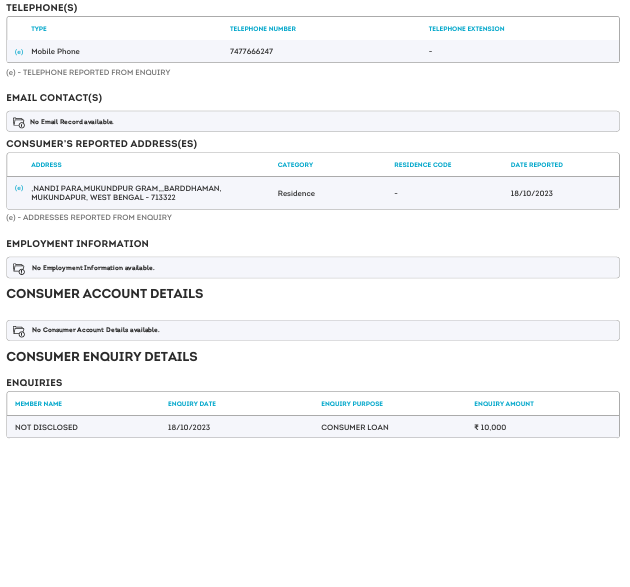Click the ADDRESS column header
Screen dimensions: 630x587
coord(46,165)
